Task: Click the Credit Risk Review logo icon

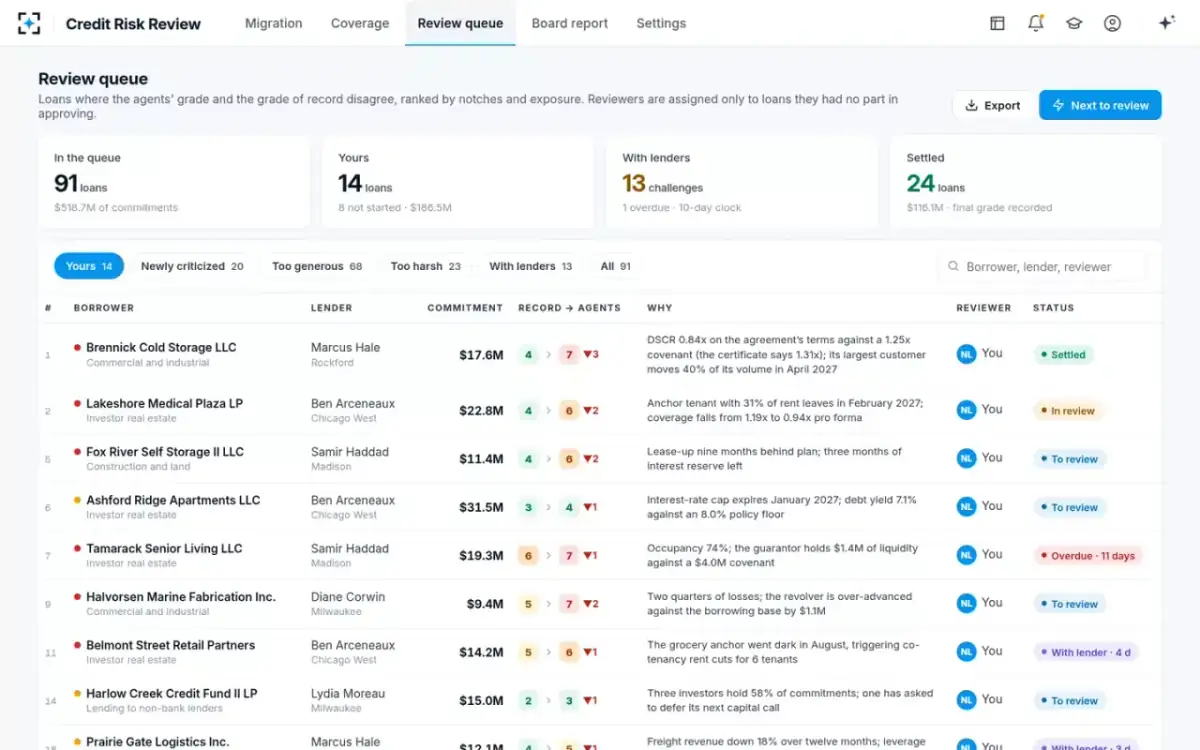Action: pos(29,23)
